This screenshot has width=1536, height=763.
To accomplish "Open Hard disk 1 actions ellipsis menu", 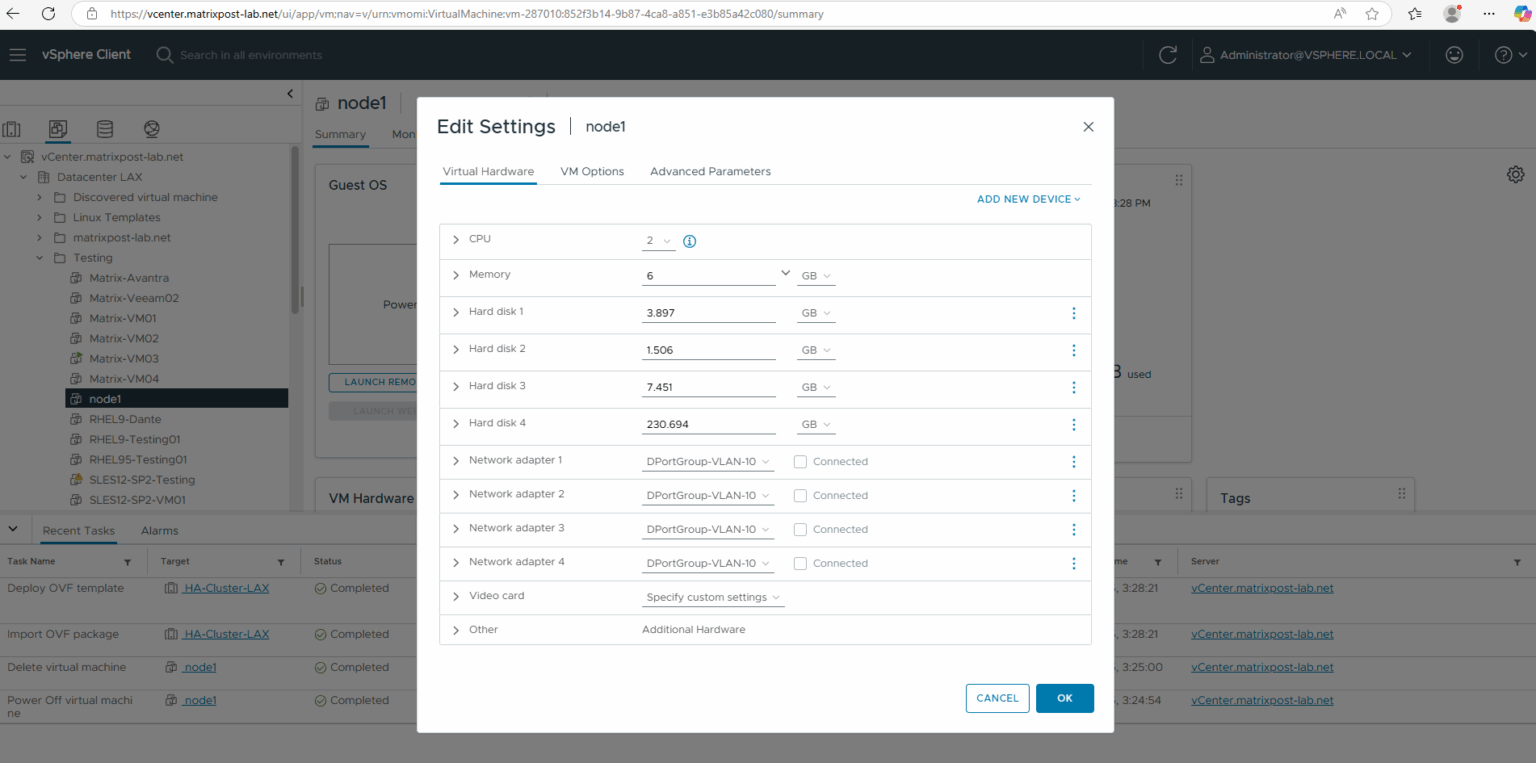I will [1073, 313].
